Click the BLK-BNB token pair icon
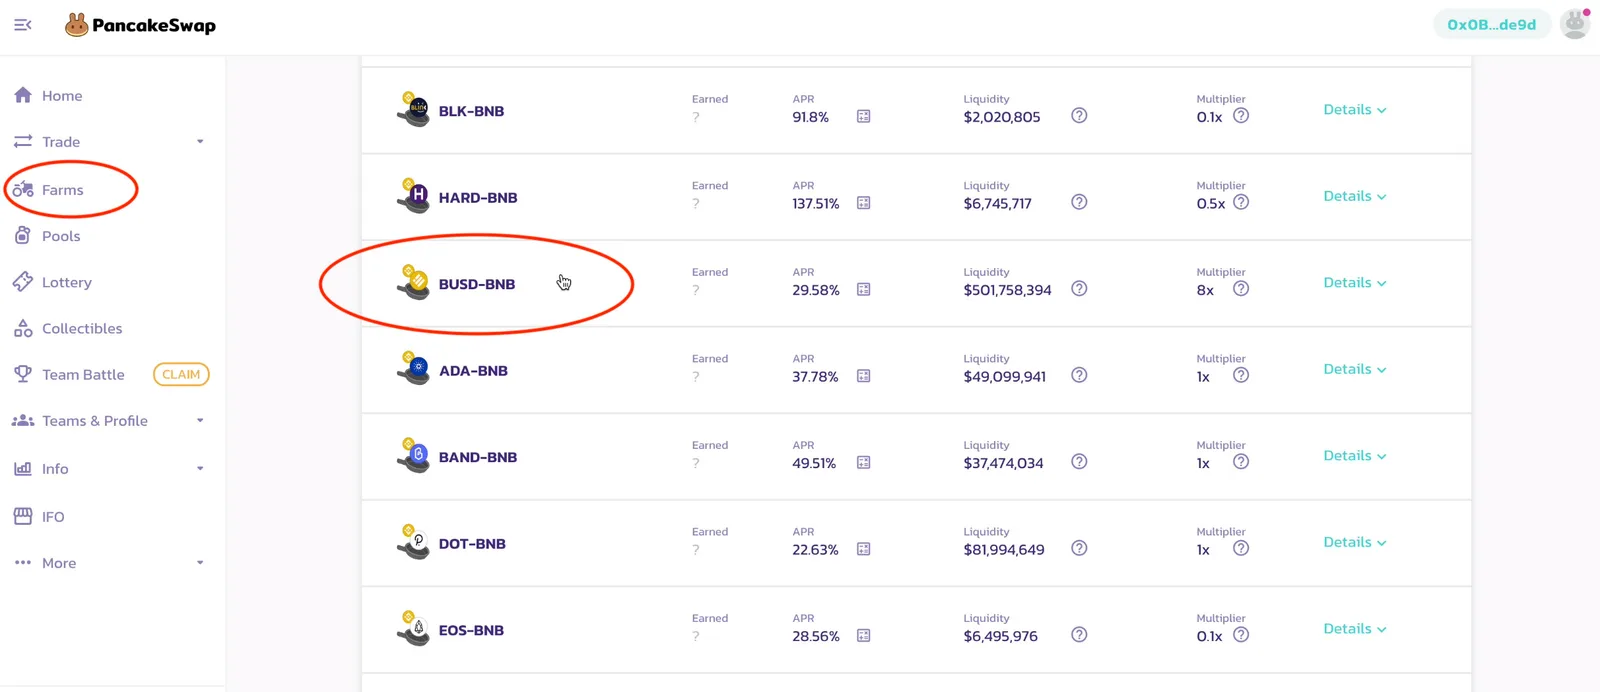This screenshot has width=1600, height=692. (413, 109)
